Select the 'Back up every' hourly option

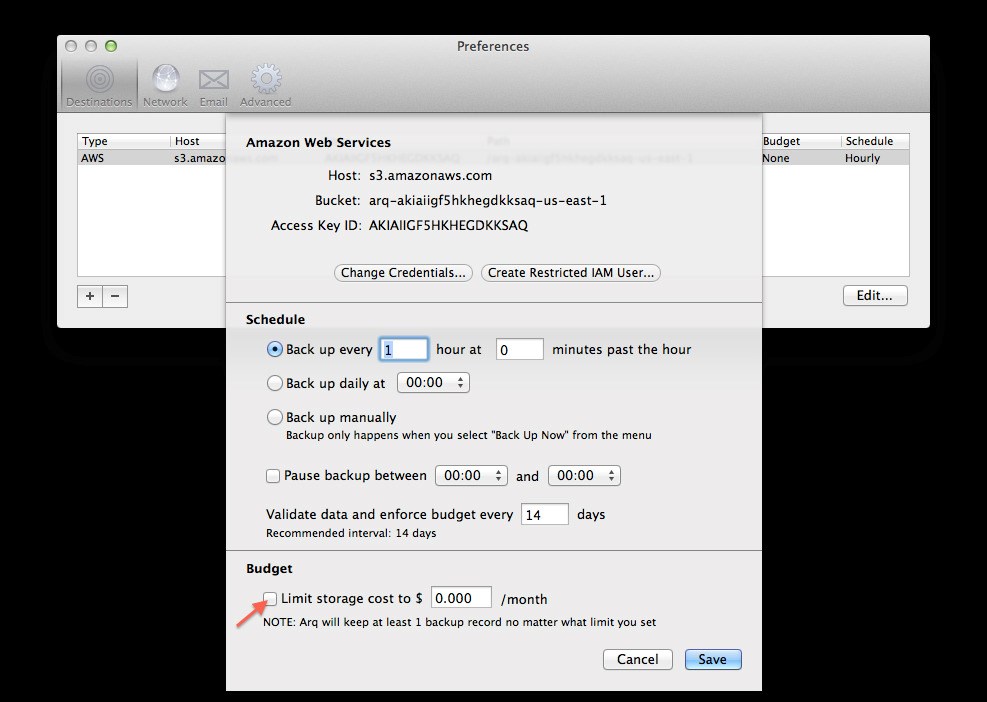pos(274,349)
